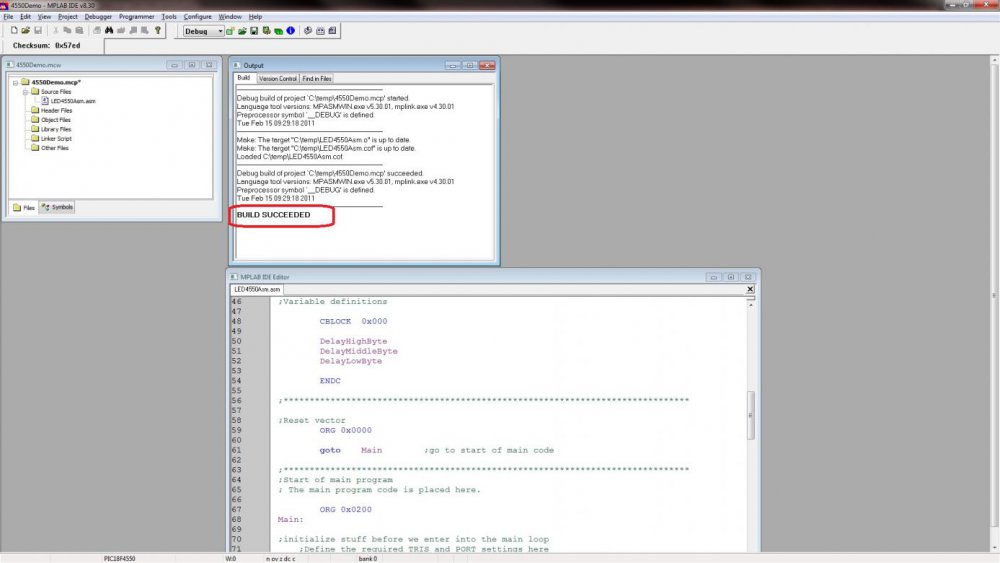Click the Cut scissors toolbar icon
Viewport: 1000px width, 563px height.
point(55,31)
